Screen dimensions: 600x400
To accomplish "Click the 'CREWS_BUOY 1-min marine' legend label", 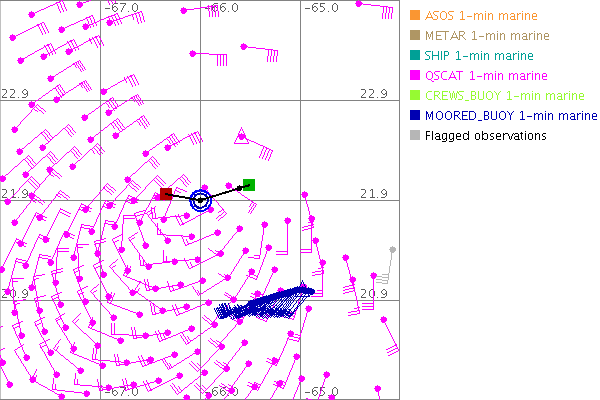I will 504,96.
